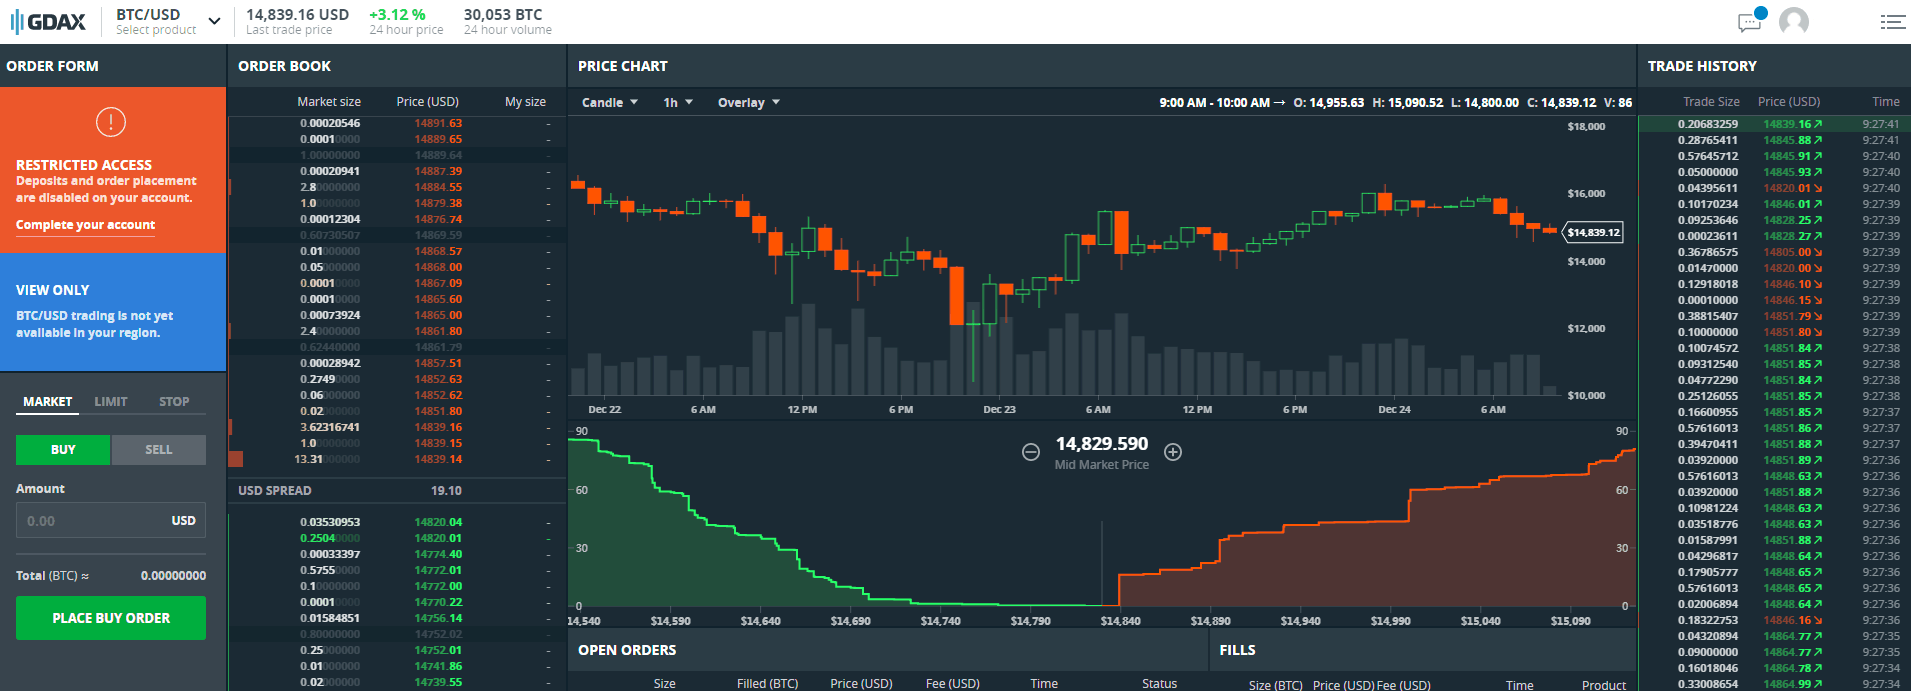The height and width of the screenshot is (691, 1911).
Task: Open the hamburger menu icon
Action: (1892, 22)
